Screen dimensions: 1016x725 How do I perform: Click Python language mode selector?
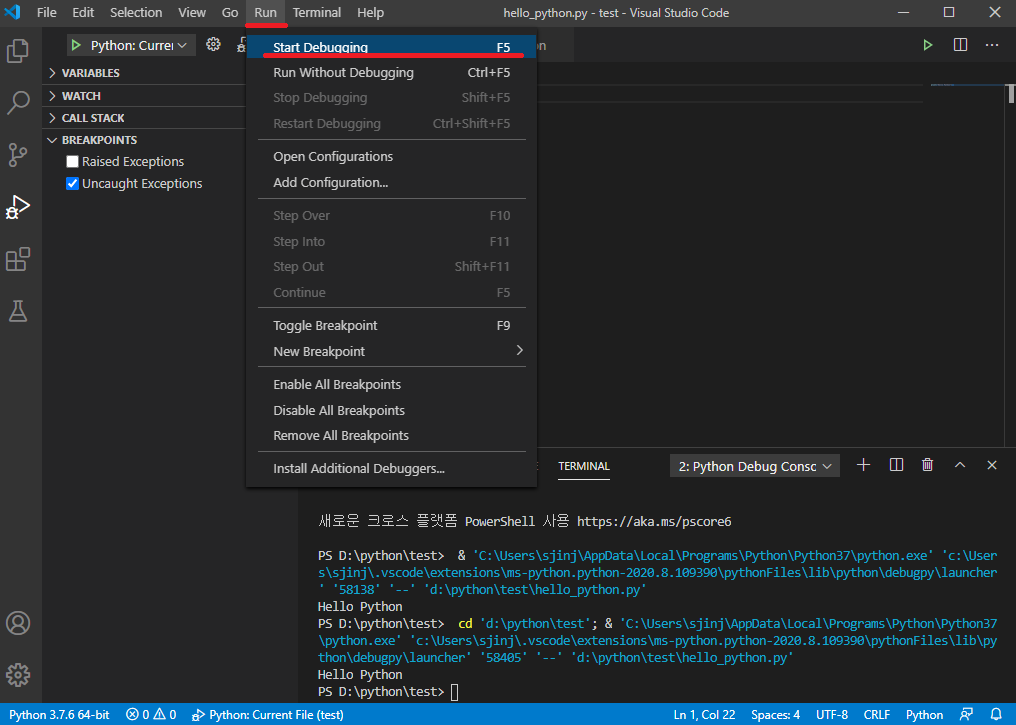[924, 715]
